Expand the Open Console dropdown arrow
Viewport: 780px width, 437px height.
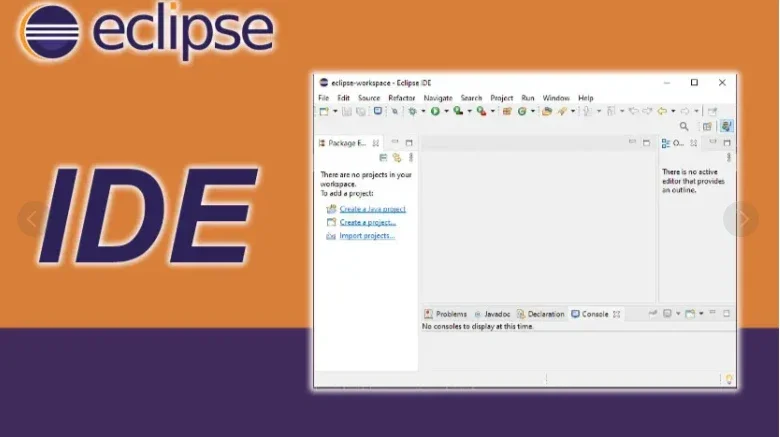click(x=701, y=314)
